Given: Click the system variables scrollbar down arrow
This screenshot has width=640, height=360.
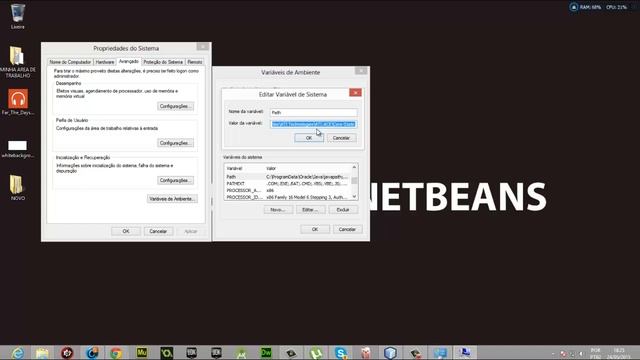Looking at the screenshot, I should coord(354,197).
